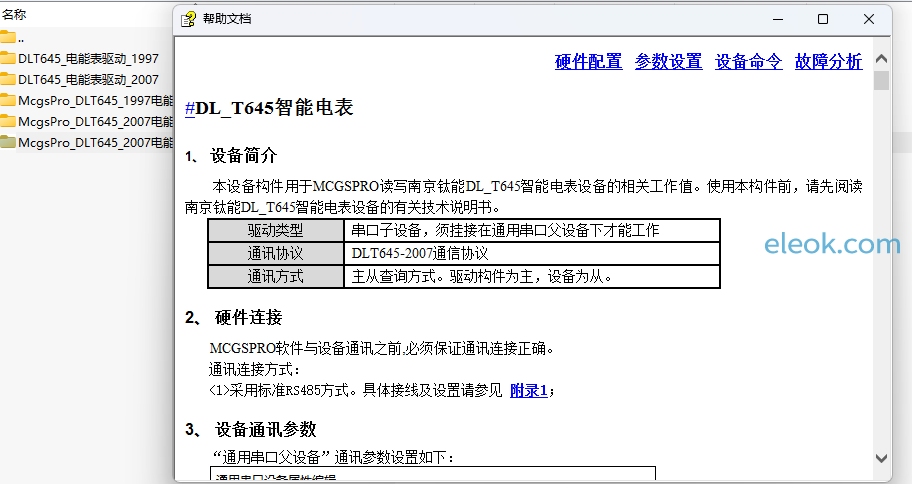The width and height of the screenshot is (912, 484).
Task: Select folder icon of McgsPro_DLT645_1997电能
Action: [x=8, y=100]
